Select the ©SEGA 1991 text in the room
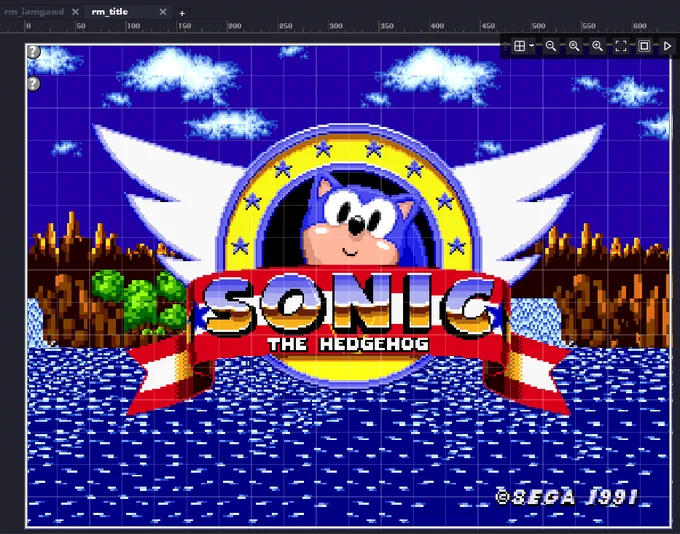This screenshot has height=534, width=680. coord(566,497)
